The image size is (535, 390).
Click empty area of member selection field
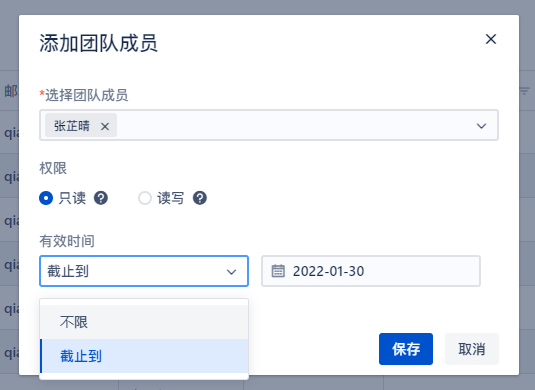293,125
